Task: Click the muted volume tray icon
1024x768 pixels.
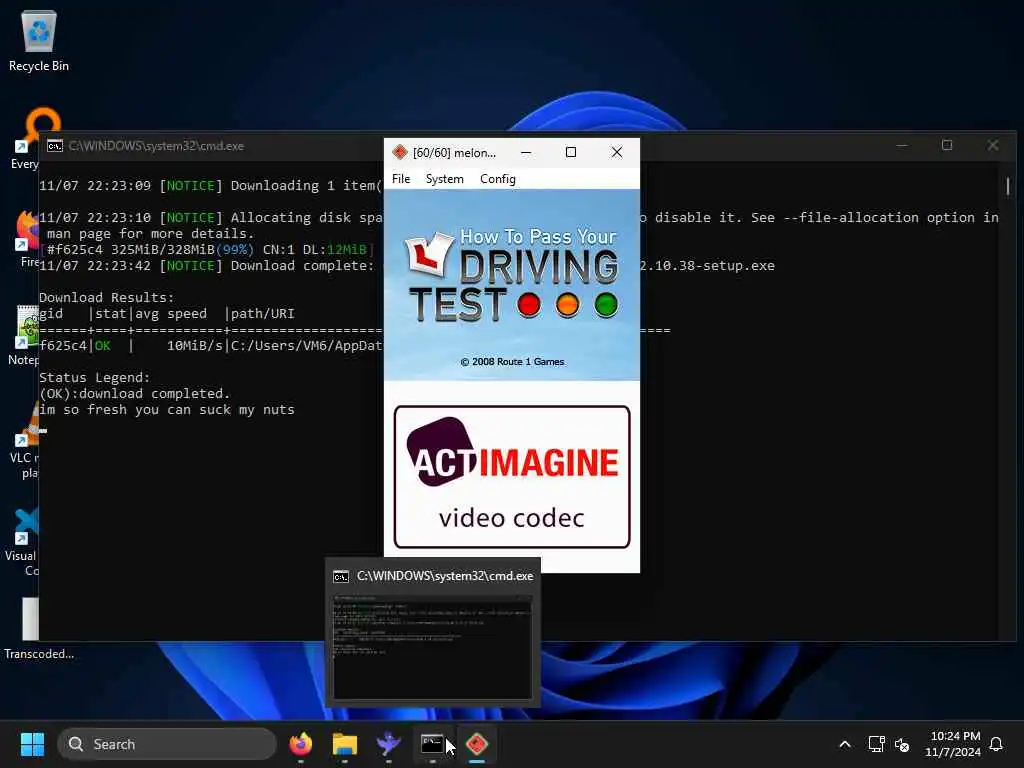Action: (x=902, y=744)
